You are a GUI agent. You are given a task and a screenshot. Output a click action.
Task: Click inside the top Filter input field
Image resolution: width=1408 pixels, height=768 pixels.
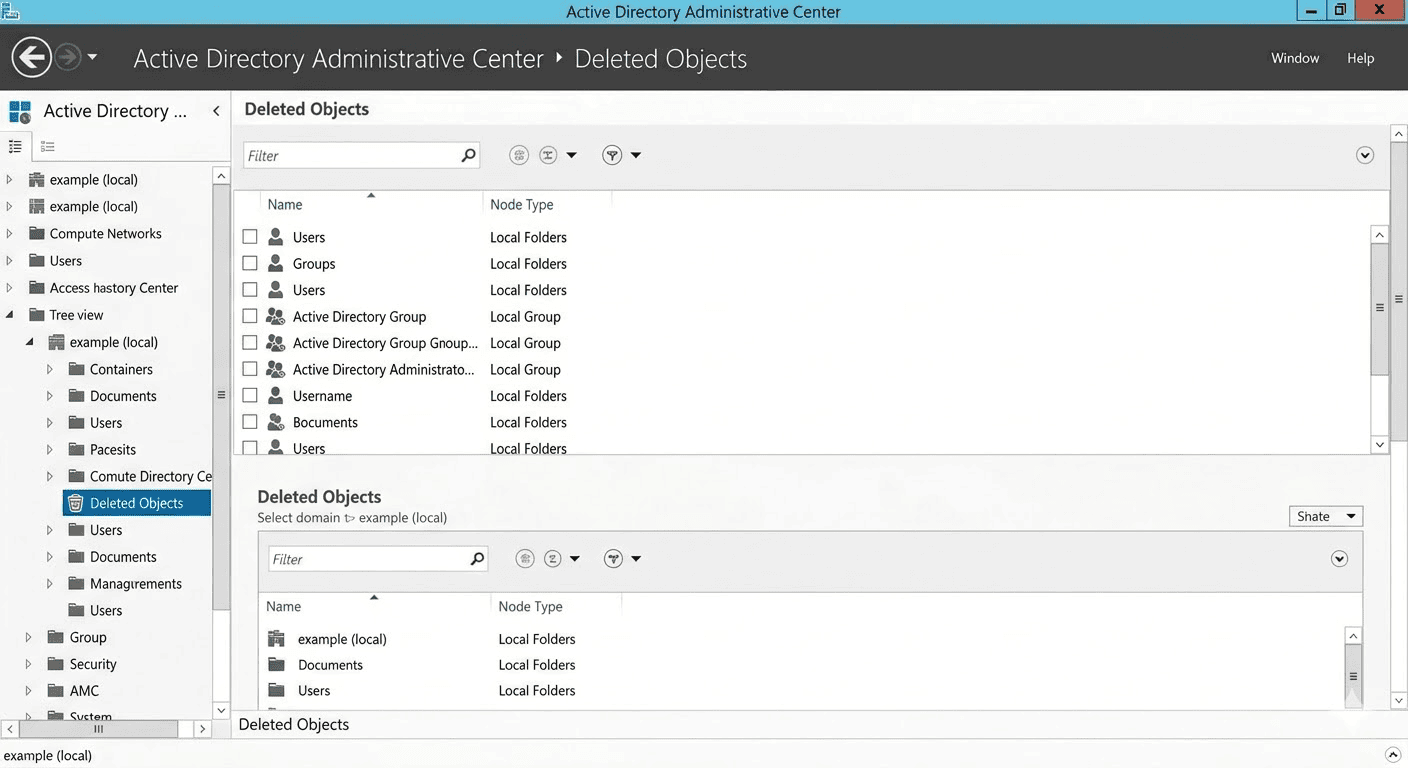[350, 155]
